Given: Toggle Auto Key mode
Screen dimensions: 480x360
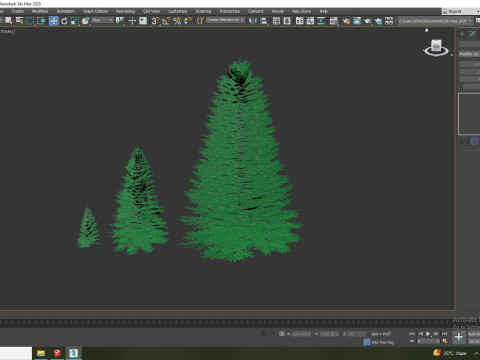Looking at the screenshot, I should pos(474,334).
